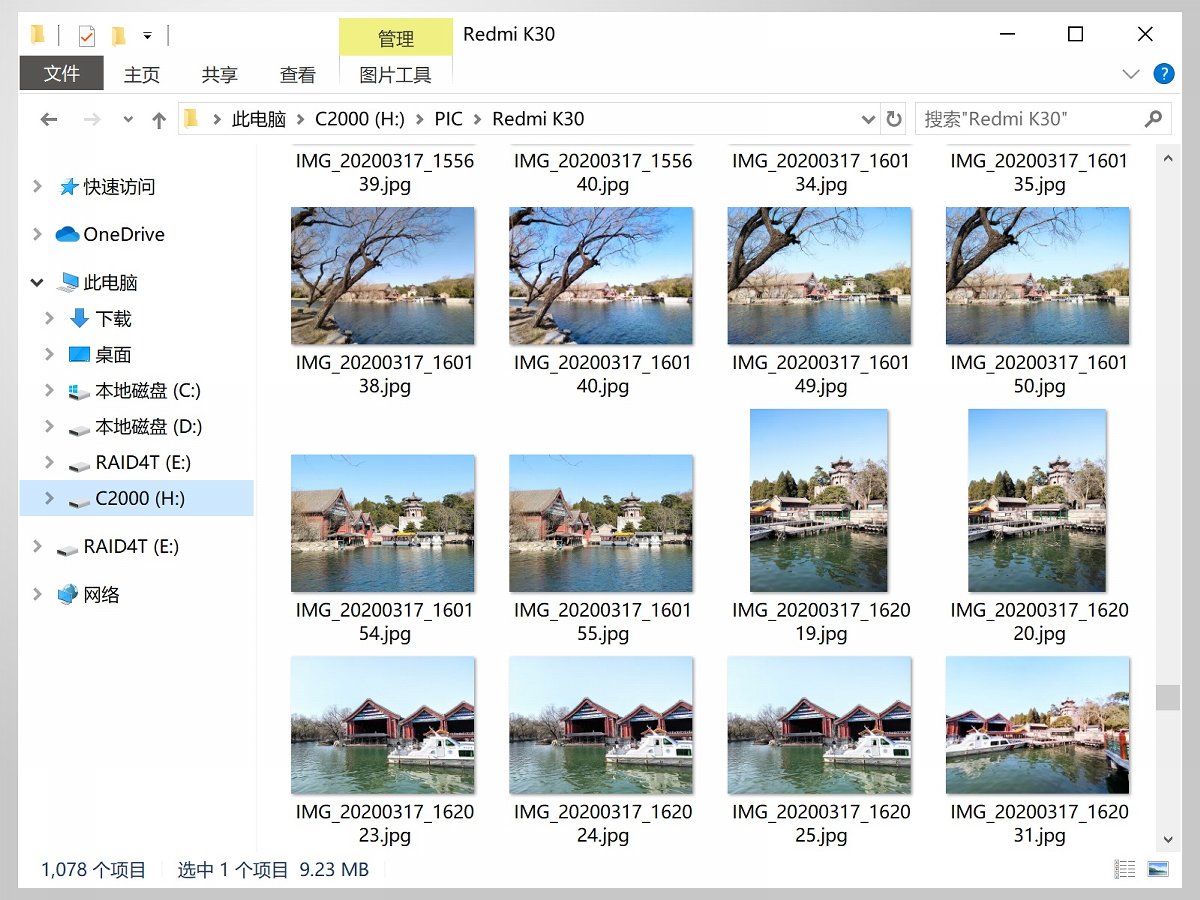The width and height of the screenshot is (1200, 900).
Task: Open the 图片工具 contextual tab
Action: tap(394, 74)
